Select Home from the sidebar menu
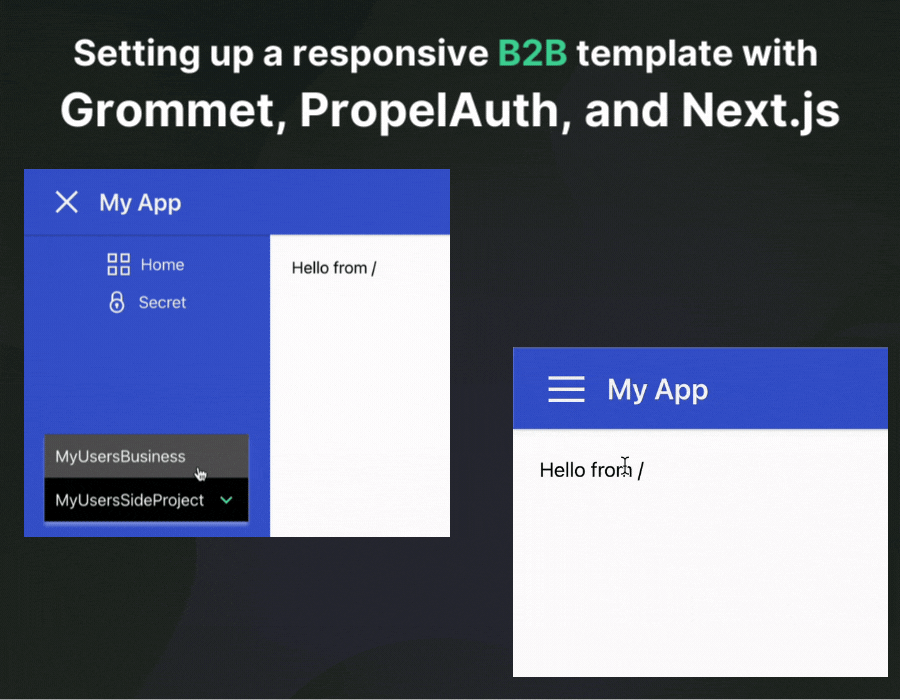The height and width of the screenshot is (700, 900). pyautogui.click(x=163, y=264)
